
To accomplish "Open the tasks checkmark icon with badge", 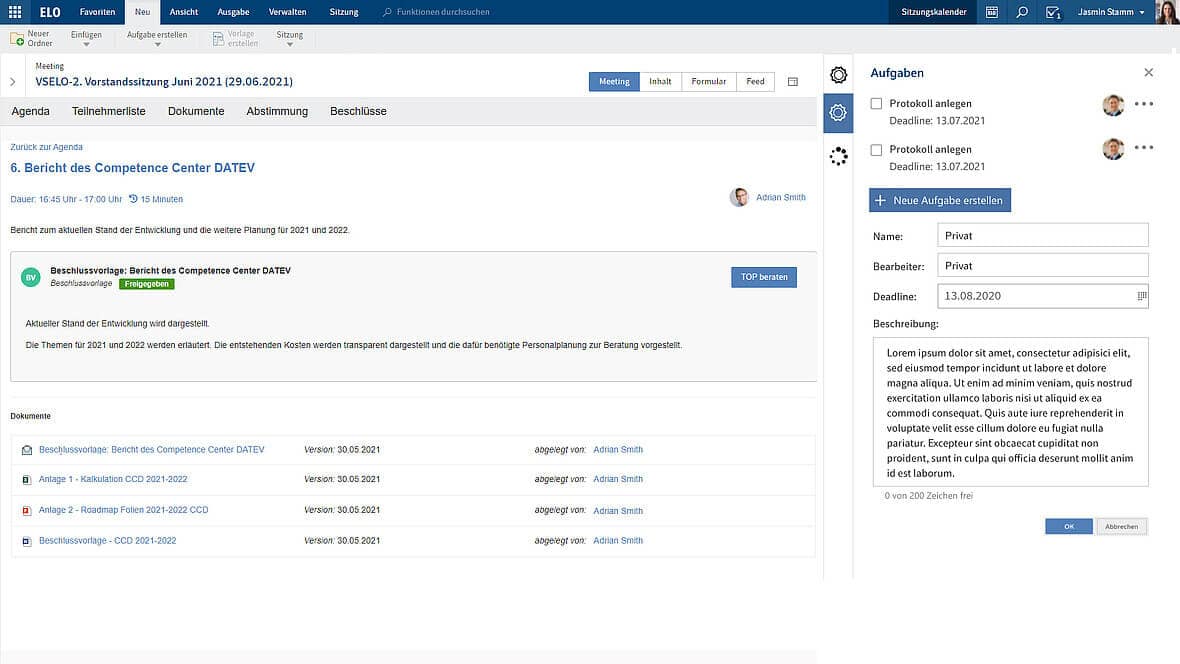I will click(1052, 12).
